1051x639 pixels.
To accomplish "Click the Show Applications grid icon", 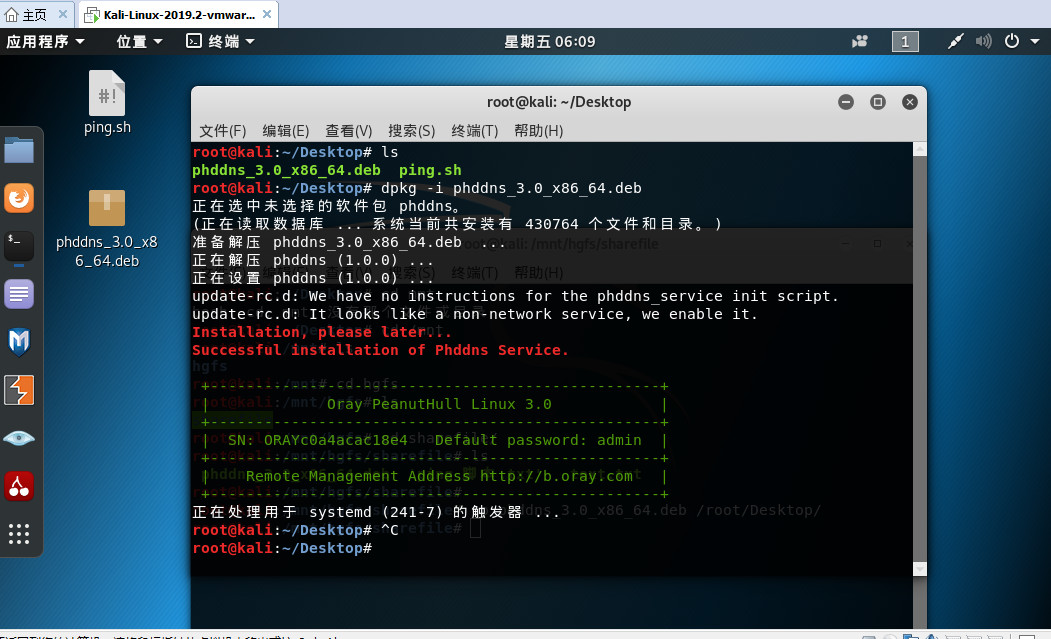I will click(19, 535).
